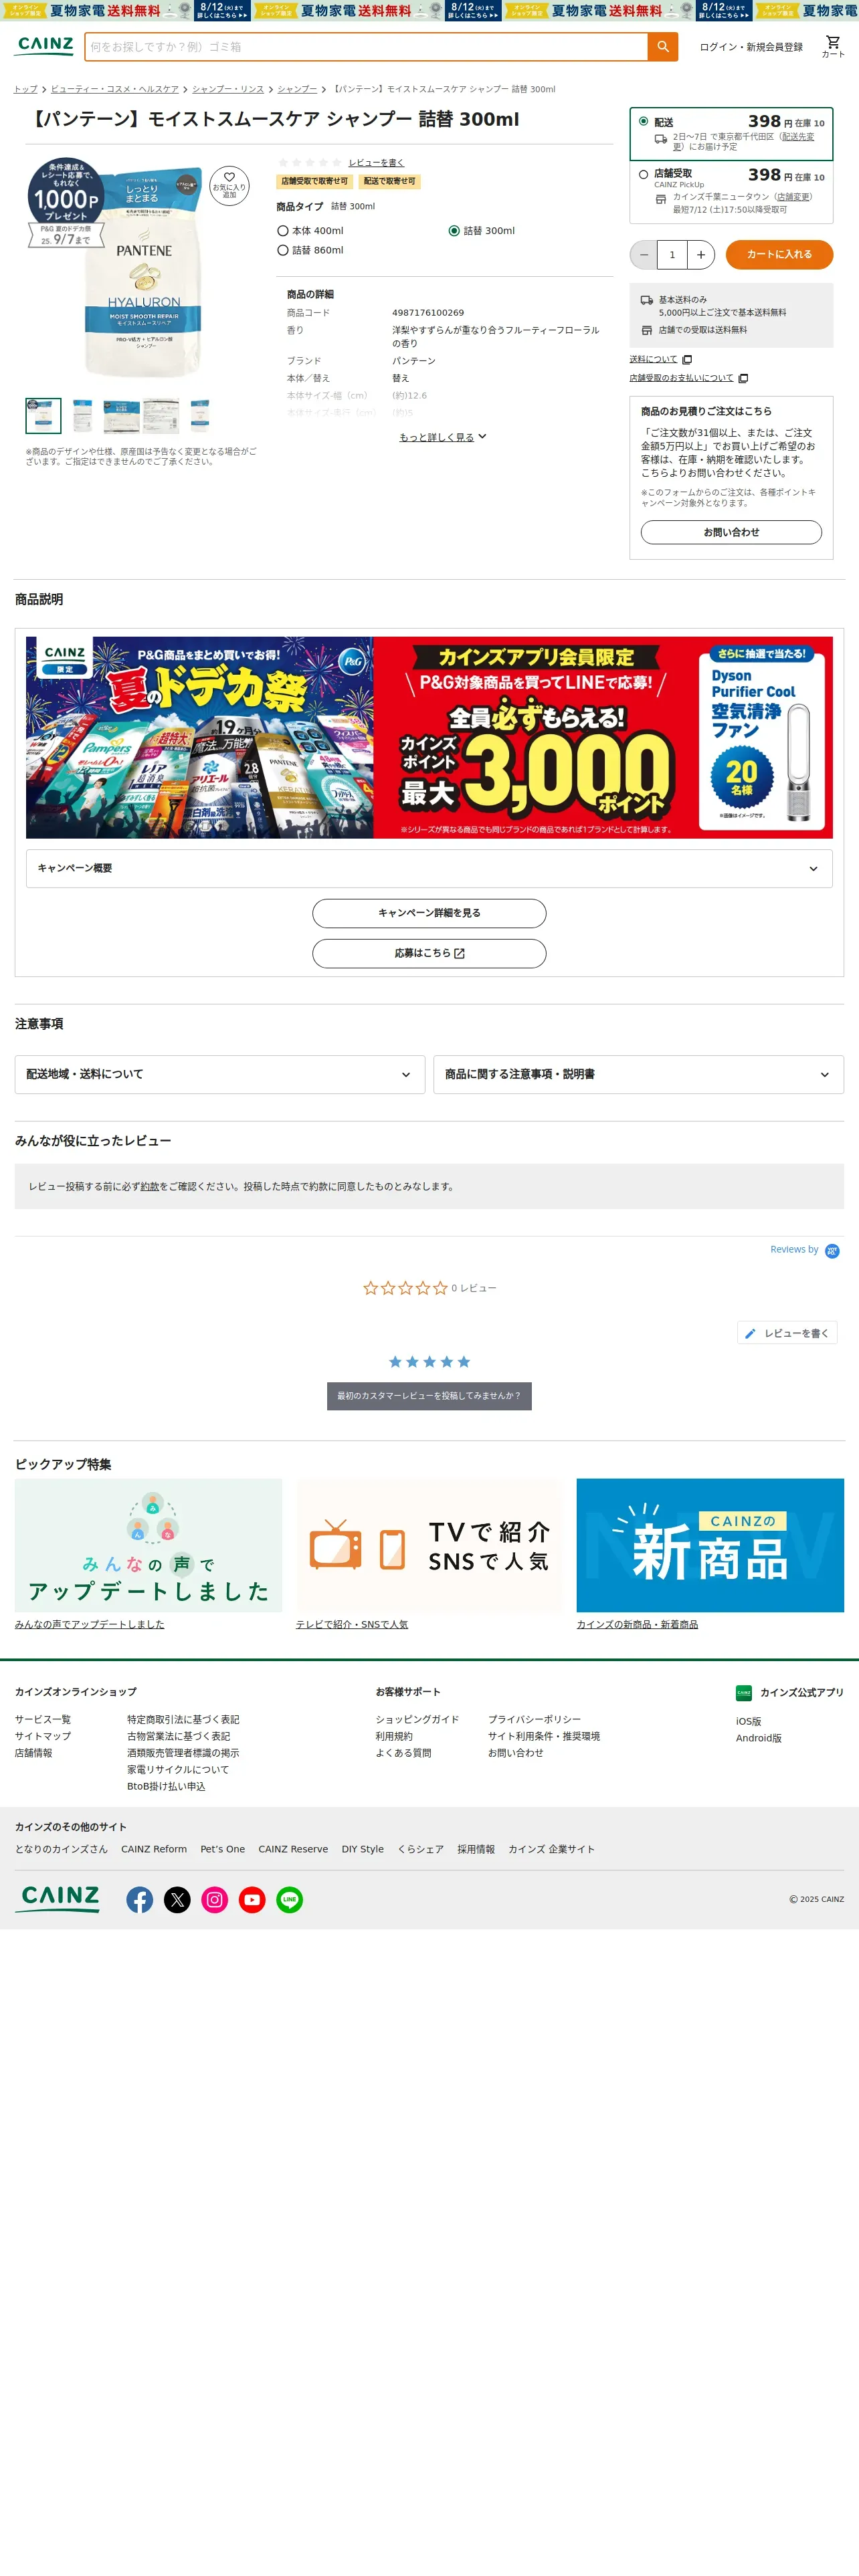Click キャンペーン詳細を見る button

429,913
